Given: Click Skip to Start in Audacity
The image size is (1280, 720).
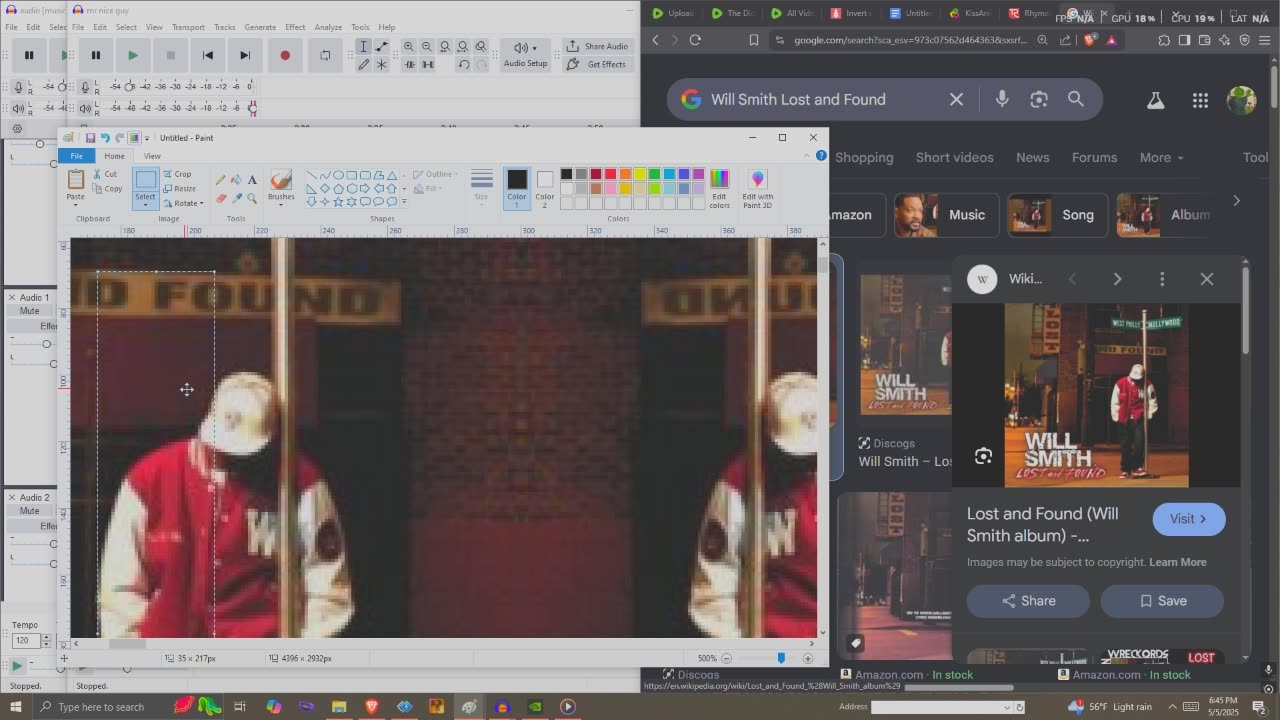Looking at the screenshot, I should click(x=208, y=55).
